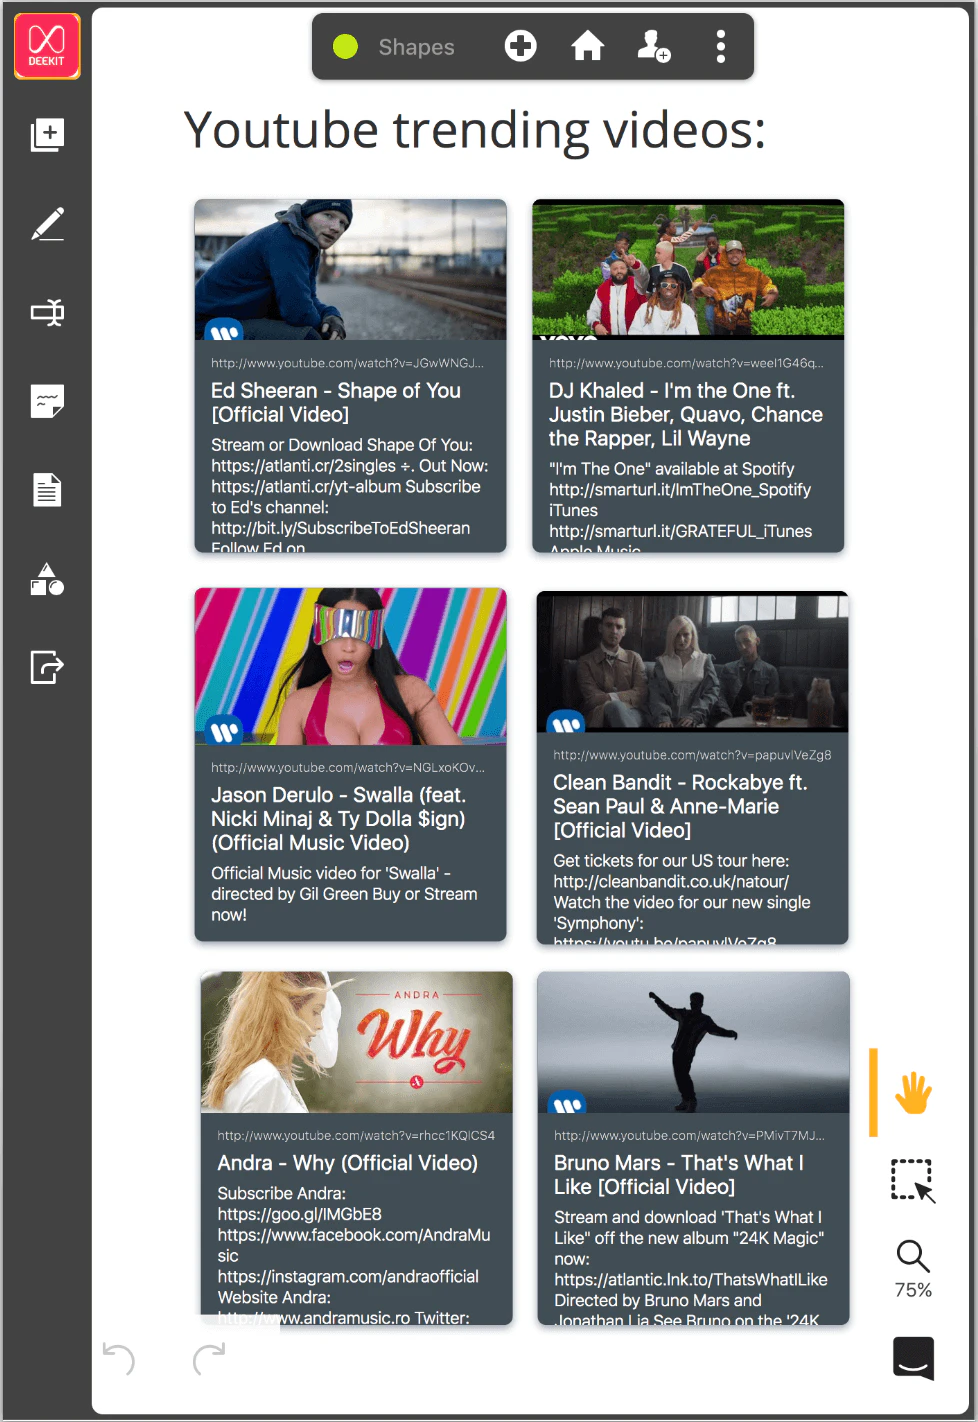
Task: Select the Text box tool
Action: pos(47,313)
